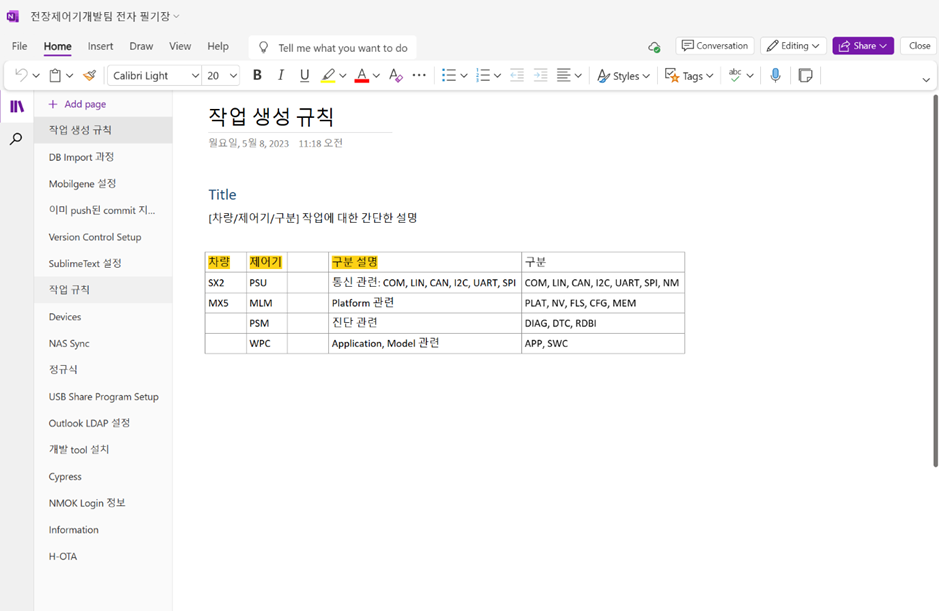Click the Format Painter icon
Image resolution: width=939 pixels, height=611 pixels.
(90, 75)
